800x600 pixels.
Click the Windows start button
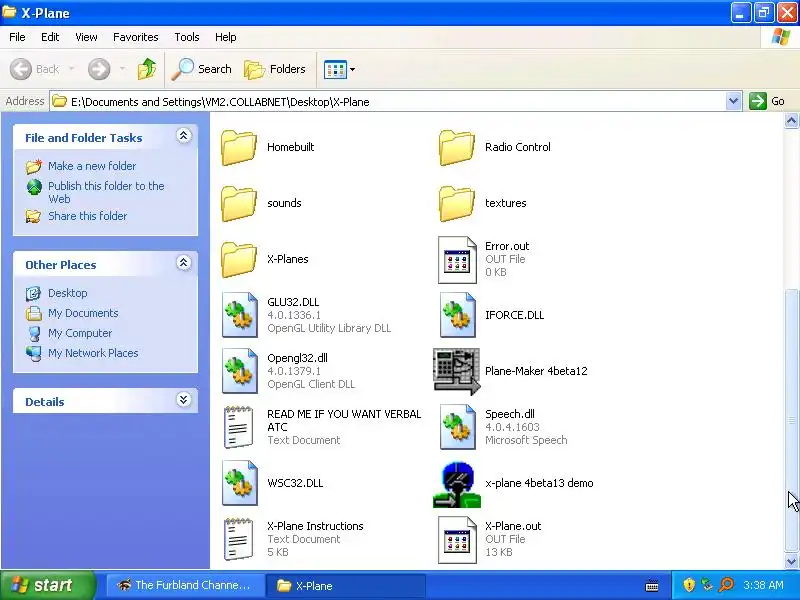48,585
